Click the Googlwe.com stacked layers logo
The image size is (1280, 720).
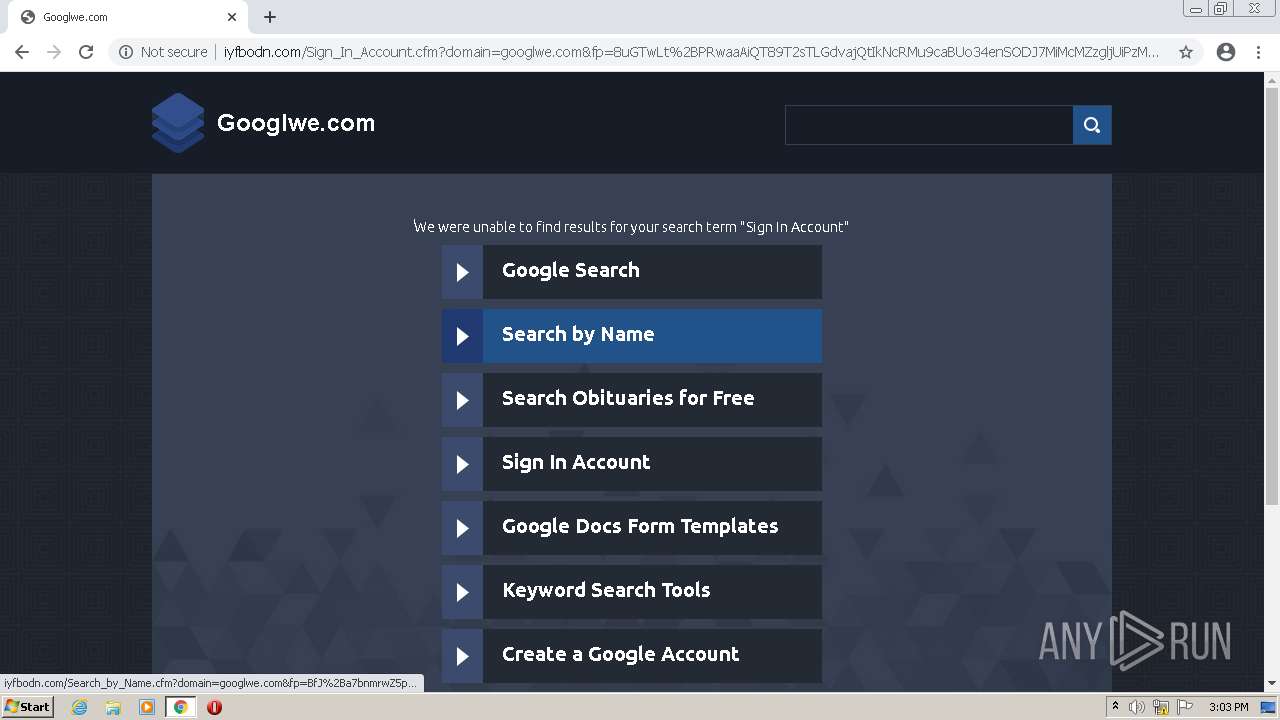178,123
